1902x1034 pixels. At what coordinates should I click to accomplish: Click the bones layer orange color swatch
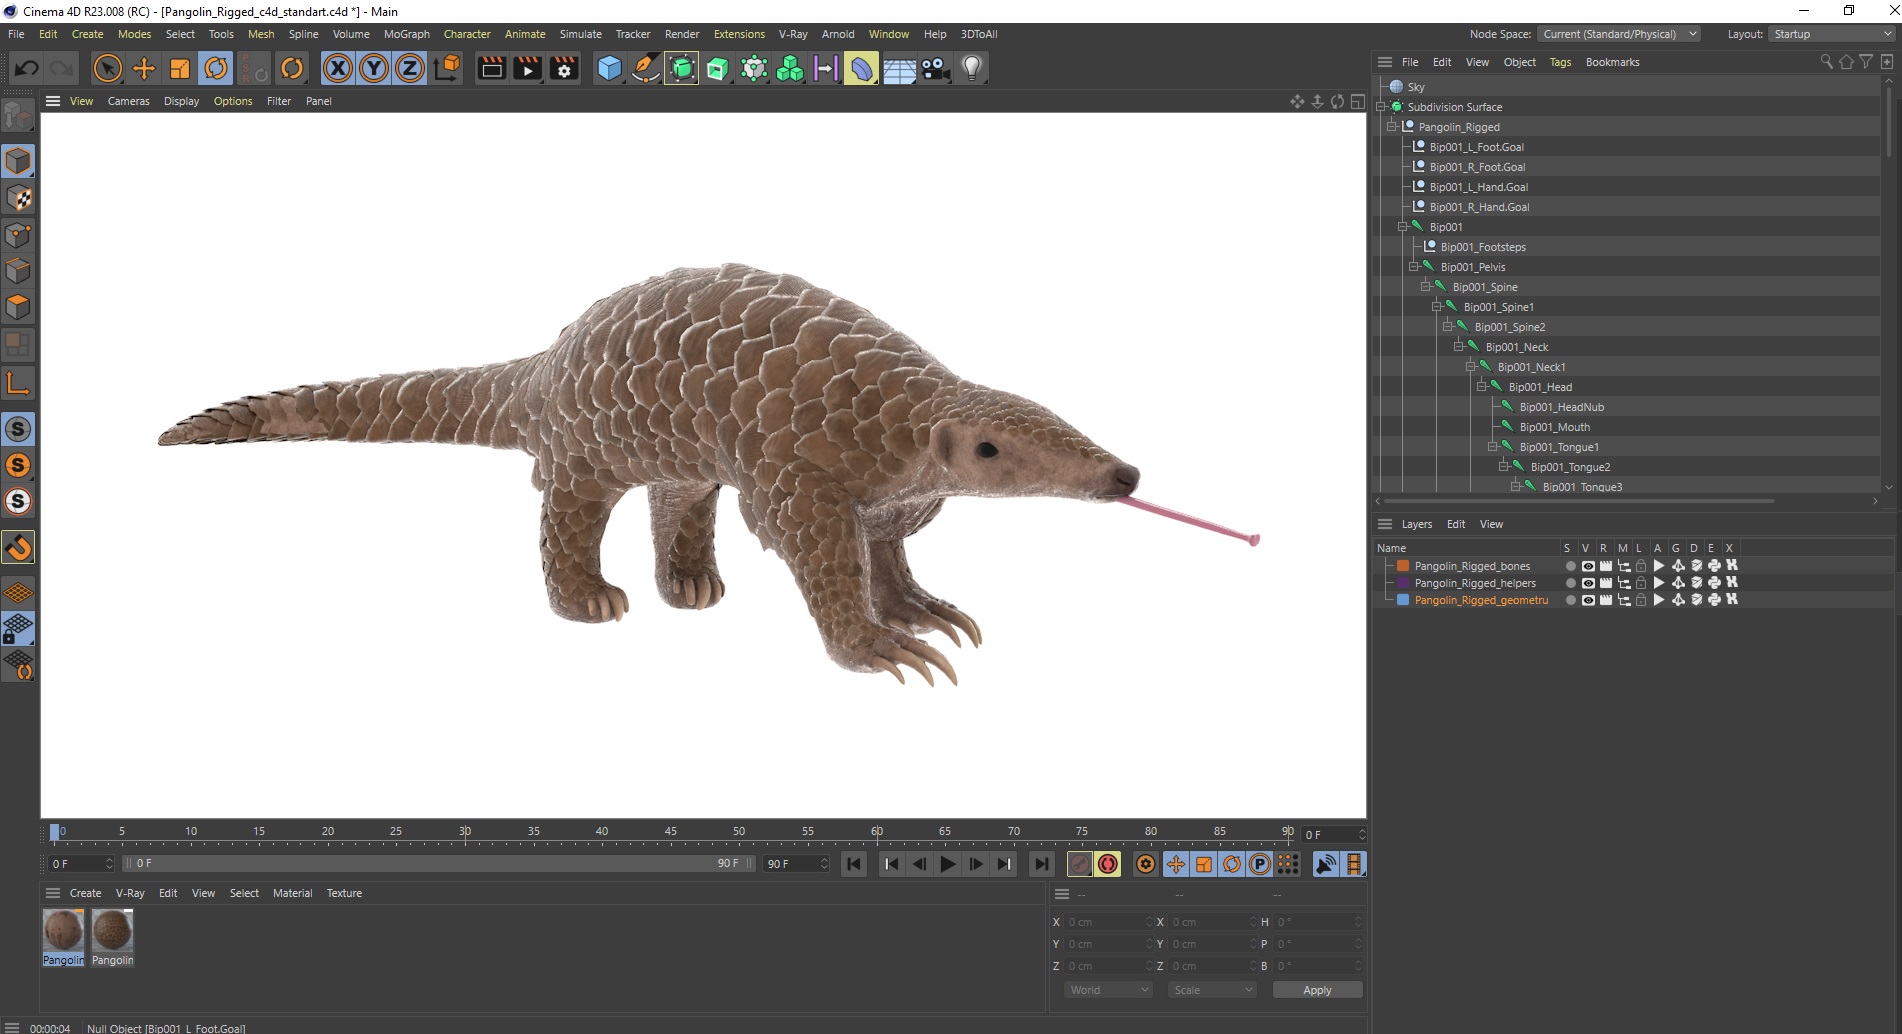click(1403, 566)
